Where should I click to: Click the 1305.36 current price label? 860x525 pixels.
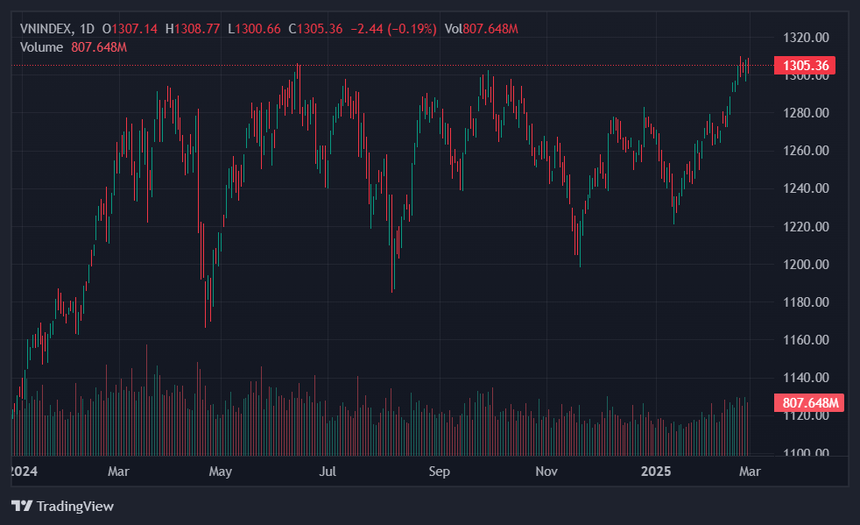(x=805, y=65)
